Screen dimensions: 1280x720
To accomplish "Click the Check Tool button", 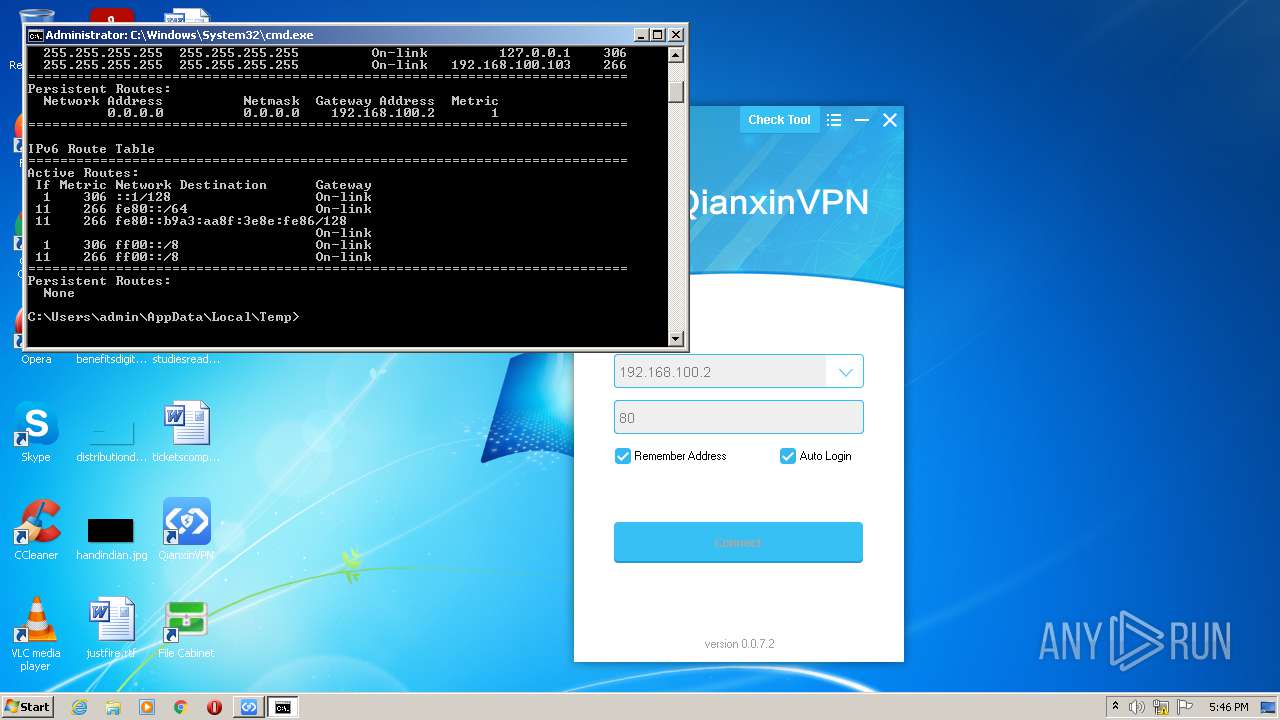I will [x=779, y=120].
